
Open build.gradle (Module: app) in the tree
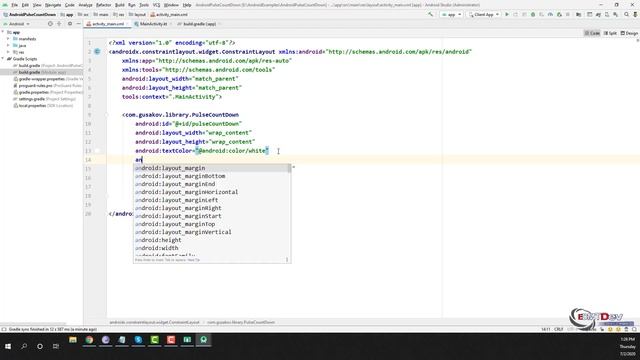click(42, 72)
